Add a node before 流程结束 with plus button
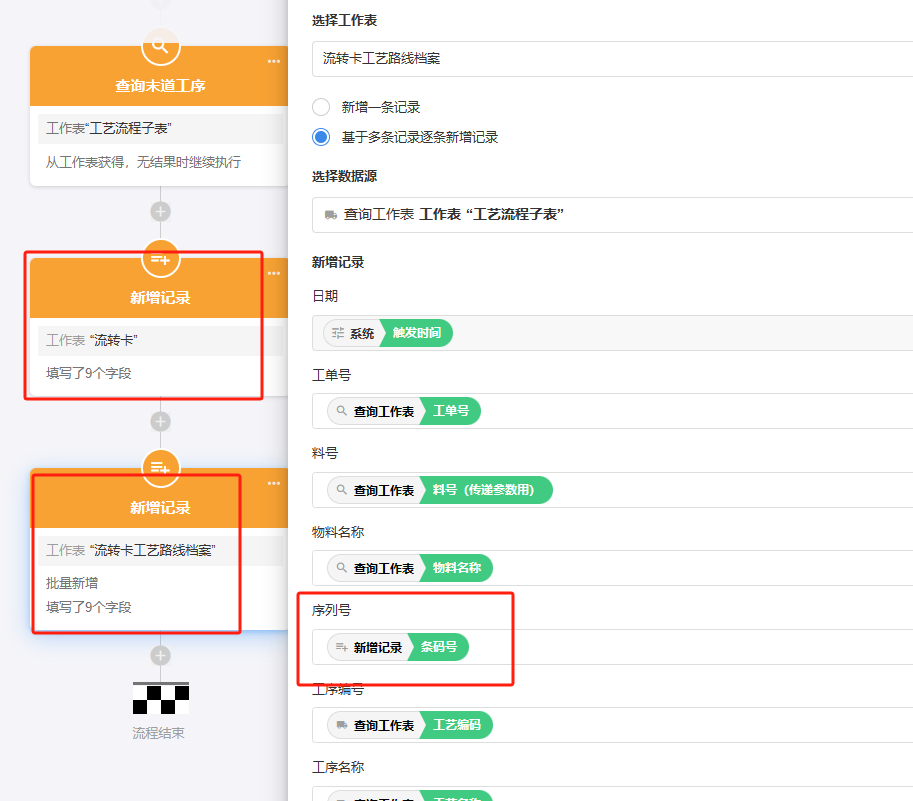Screen dimensions: 913x801 [x=161, y=656]
